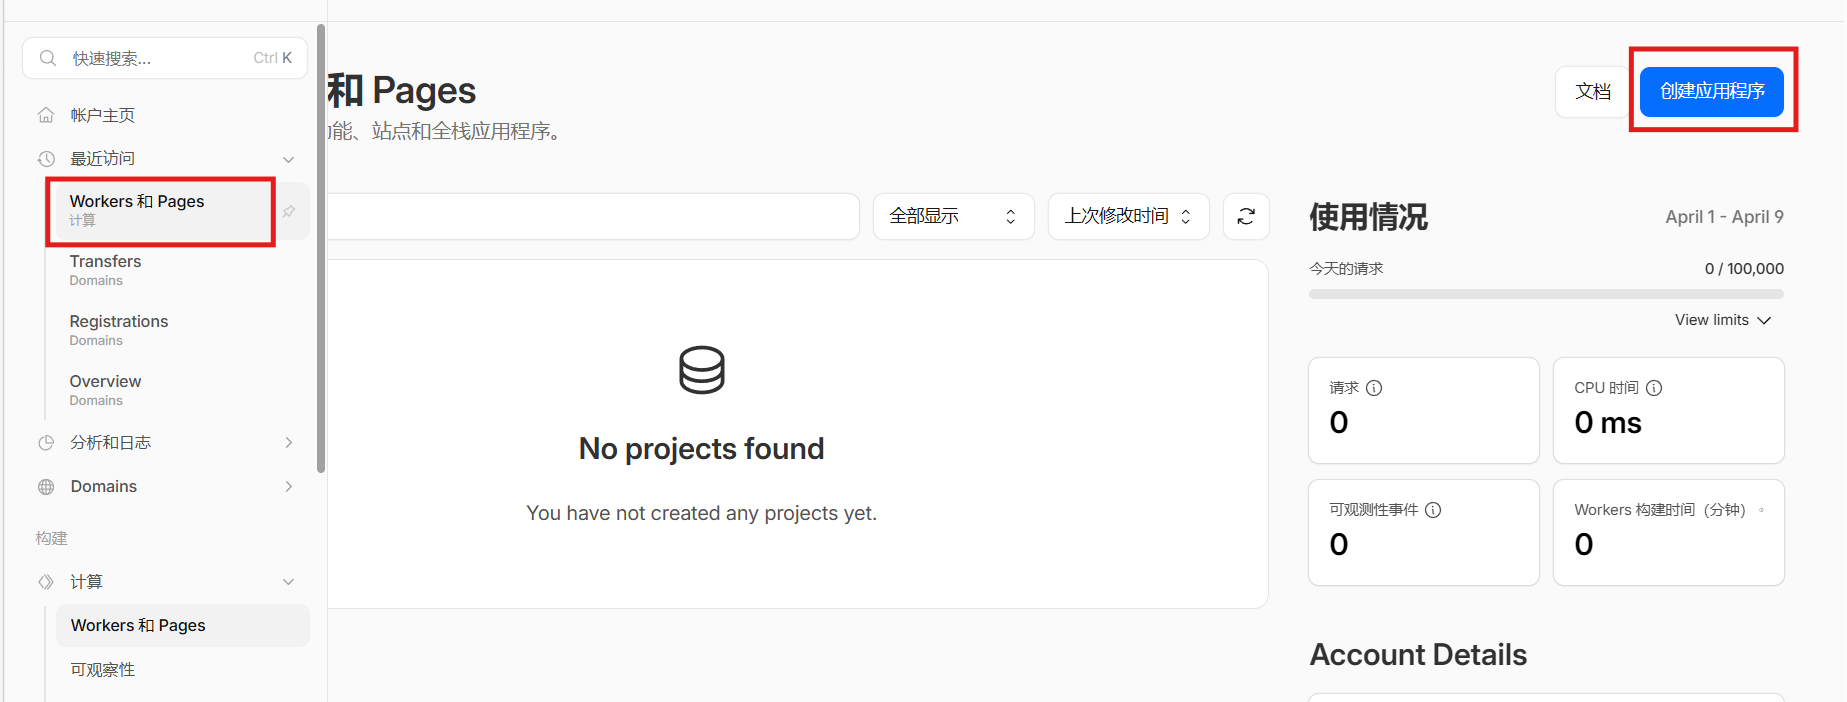Collapse the 最近访问 section chevron
The image size is (1847, 702).
click(x=288, y=159)
